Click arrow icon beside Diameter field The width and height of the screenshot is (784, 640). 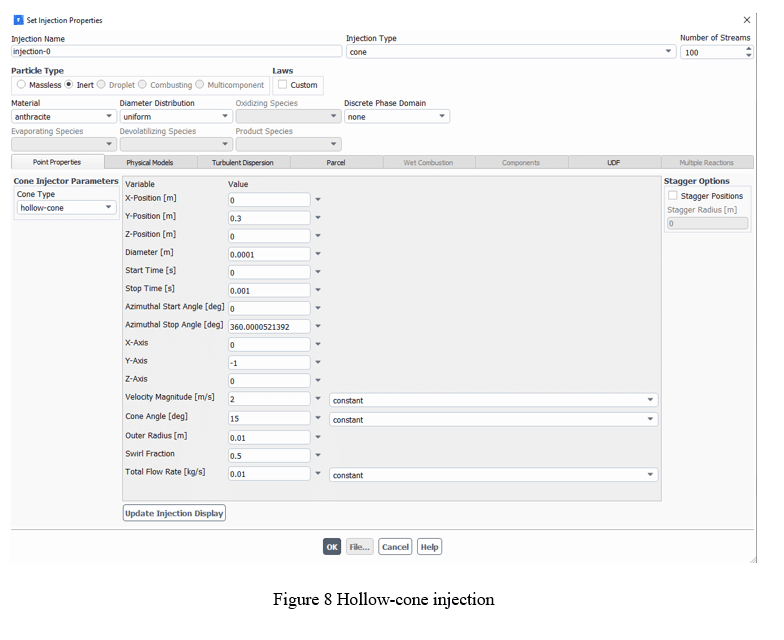click(x=318, y=254)
